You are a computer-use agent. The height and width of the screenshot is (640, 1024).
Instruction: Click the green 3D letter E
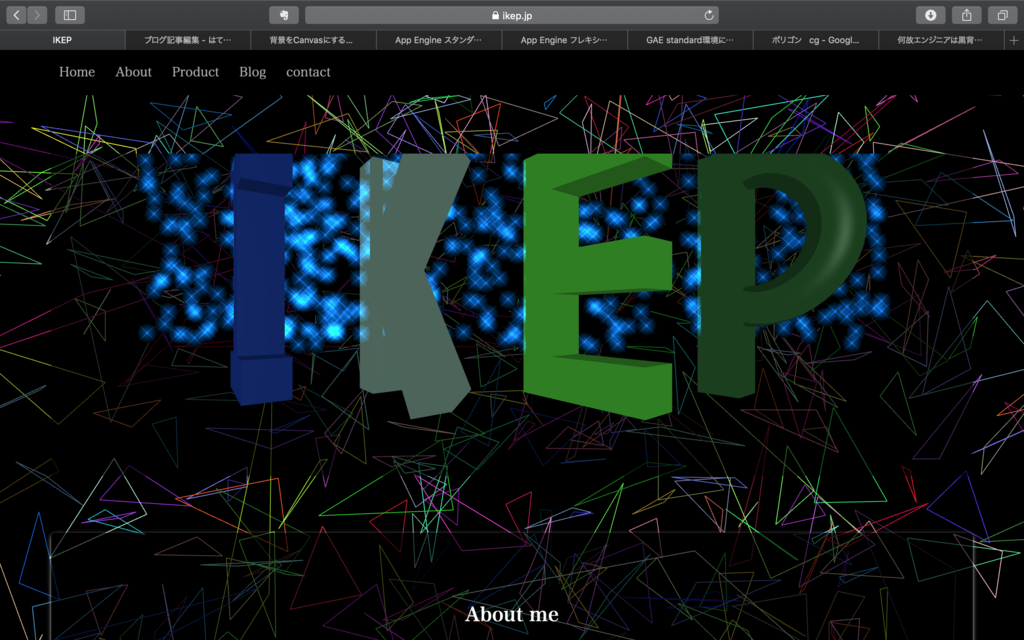click(598, 285)
